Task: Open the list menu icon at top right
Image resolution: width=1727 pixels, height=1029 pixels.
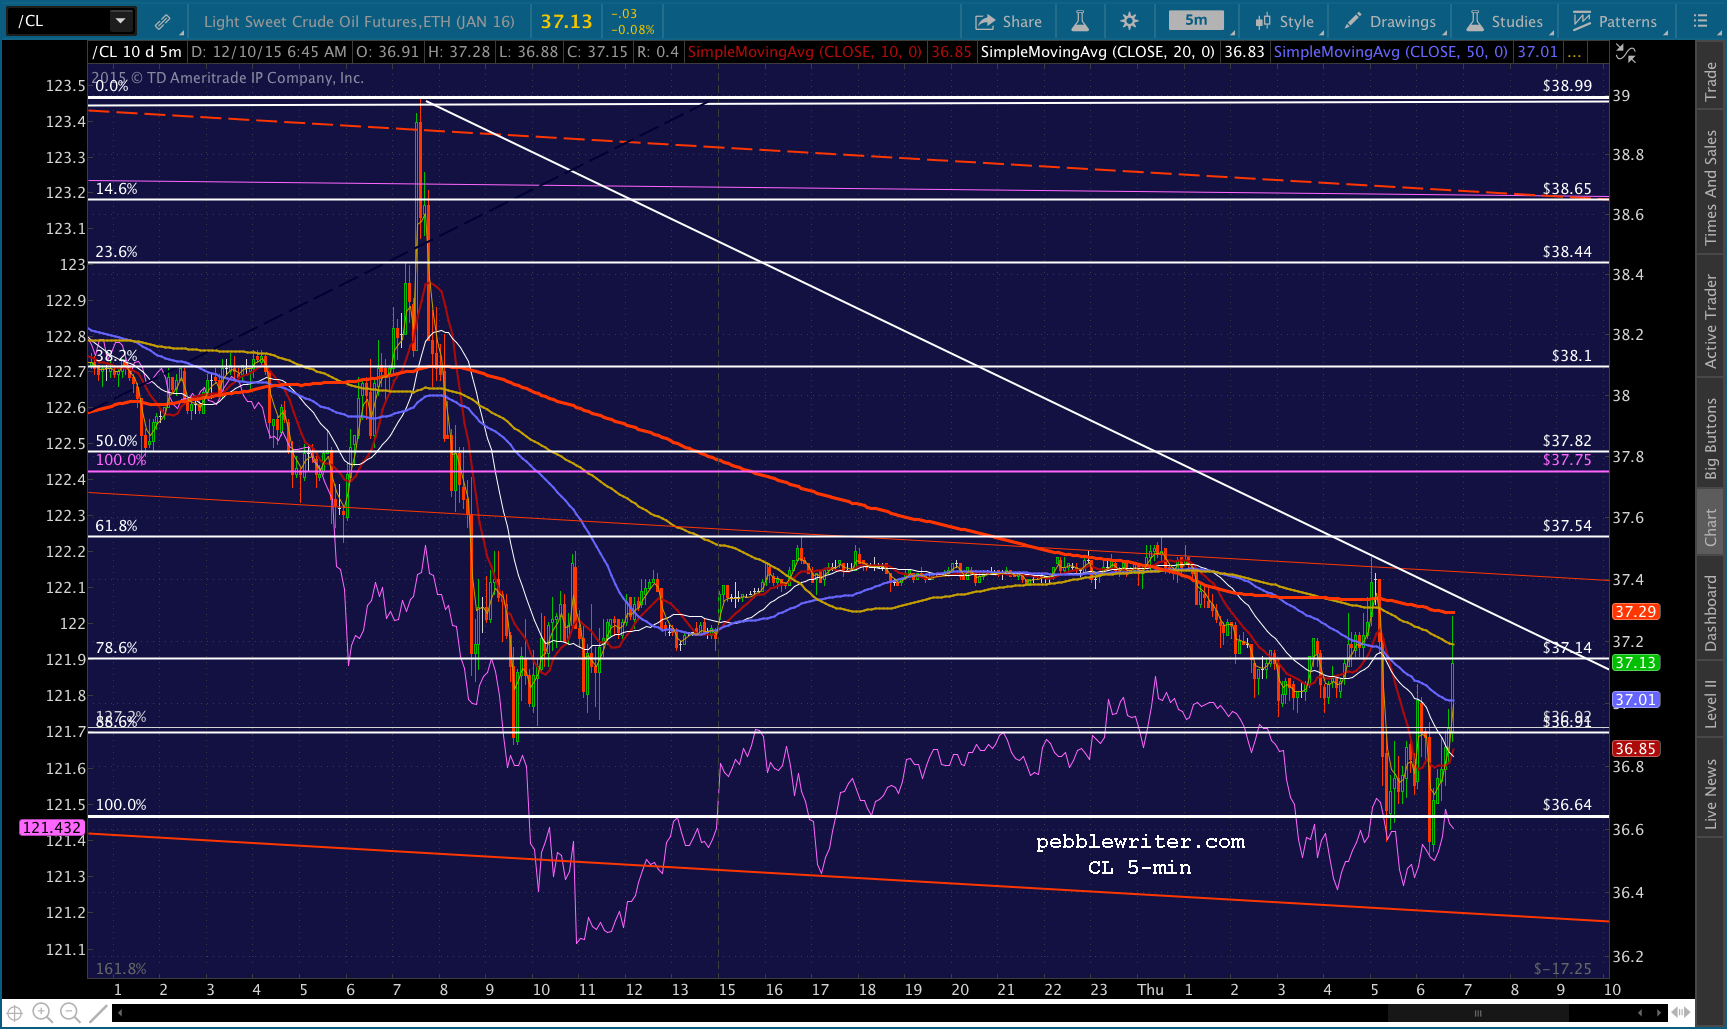Action: (x=1700, y=21)
